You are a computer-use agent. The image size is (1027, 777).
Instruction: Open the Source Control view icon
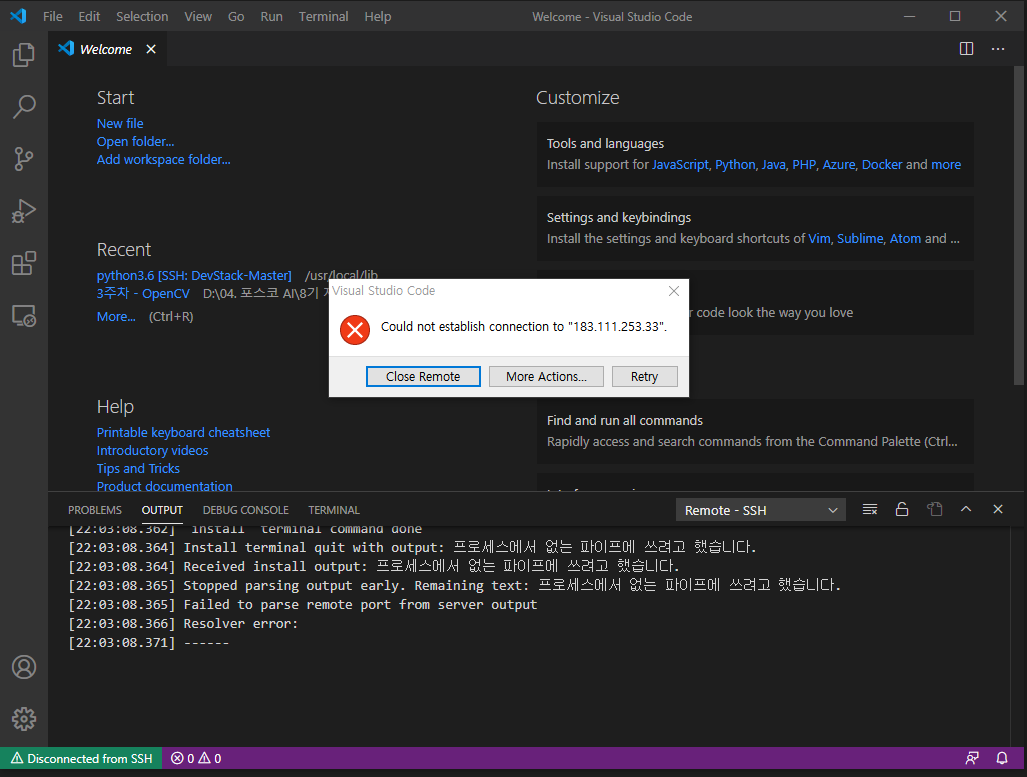pyautogui.click(x=24, y=159)
